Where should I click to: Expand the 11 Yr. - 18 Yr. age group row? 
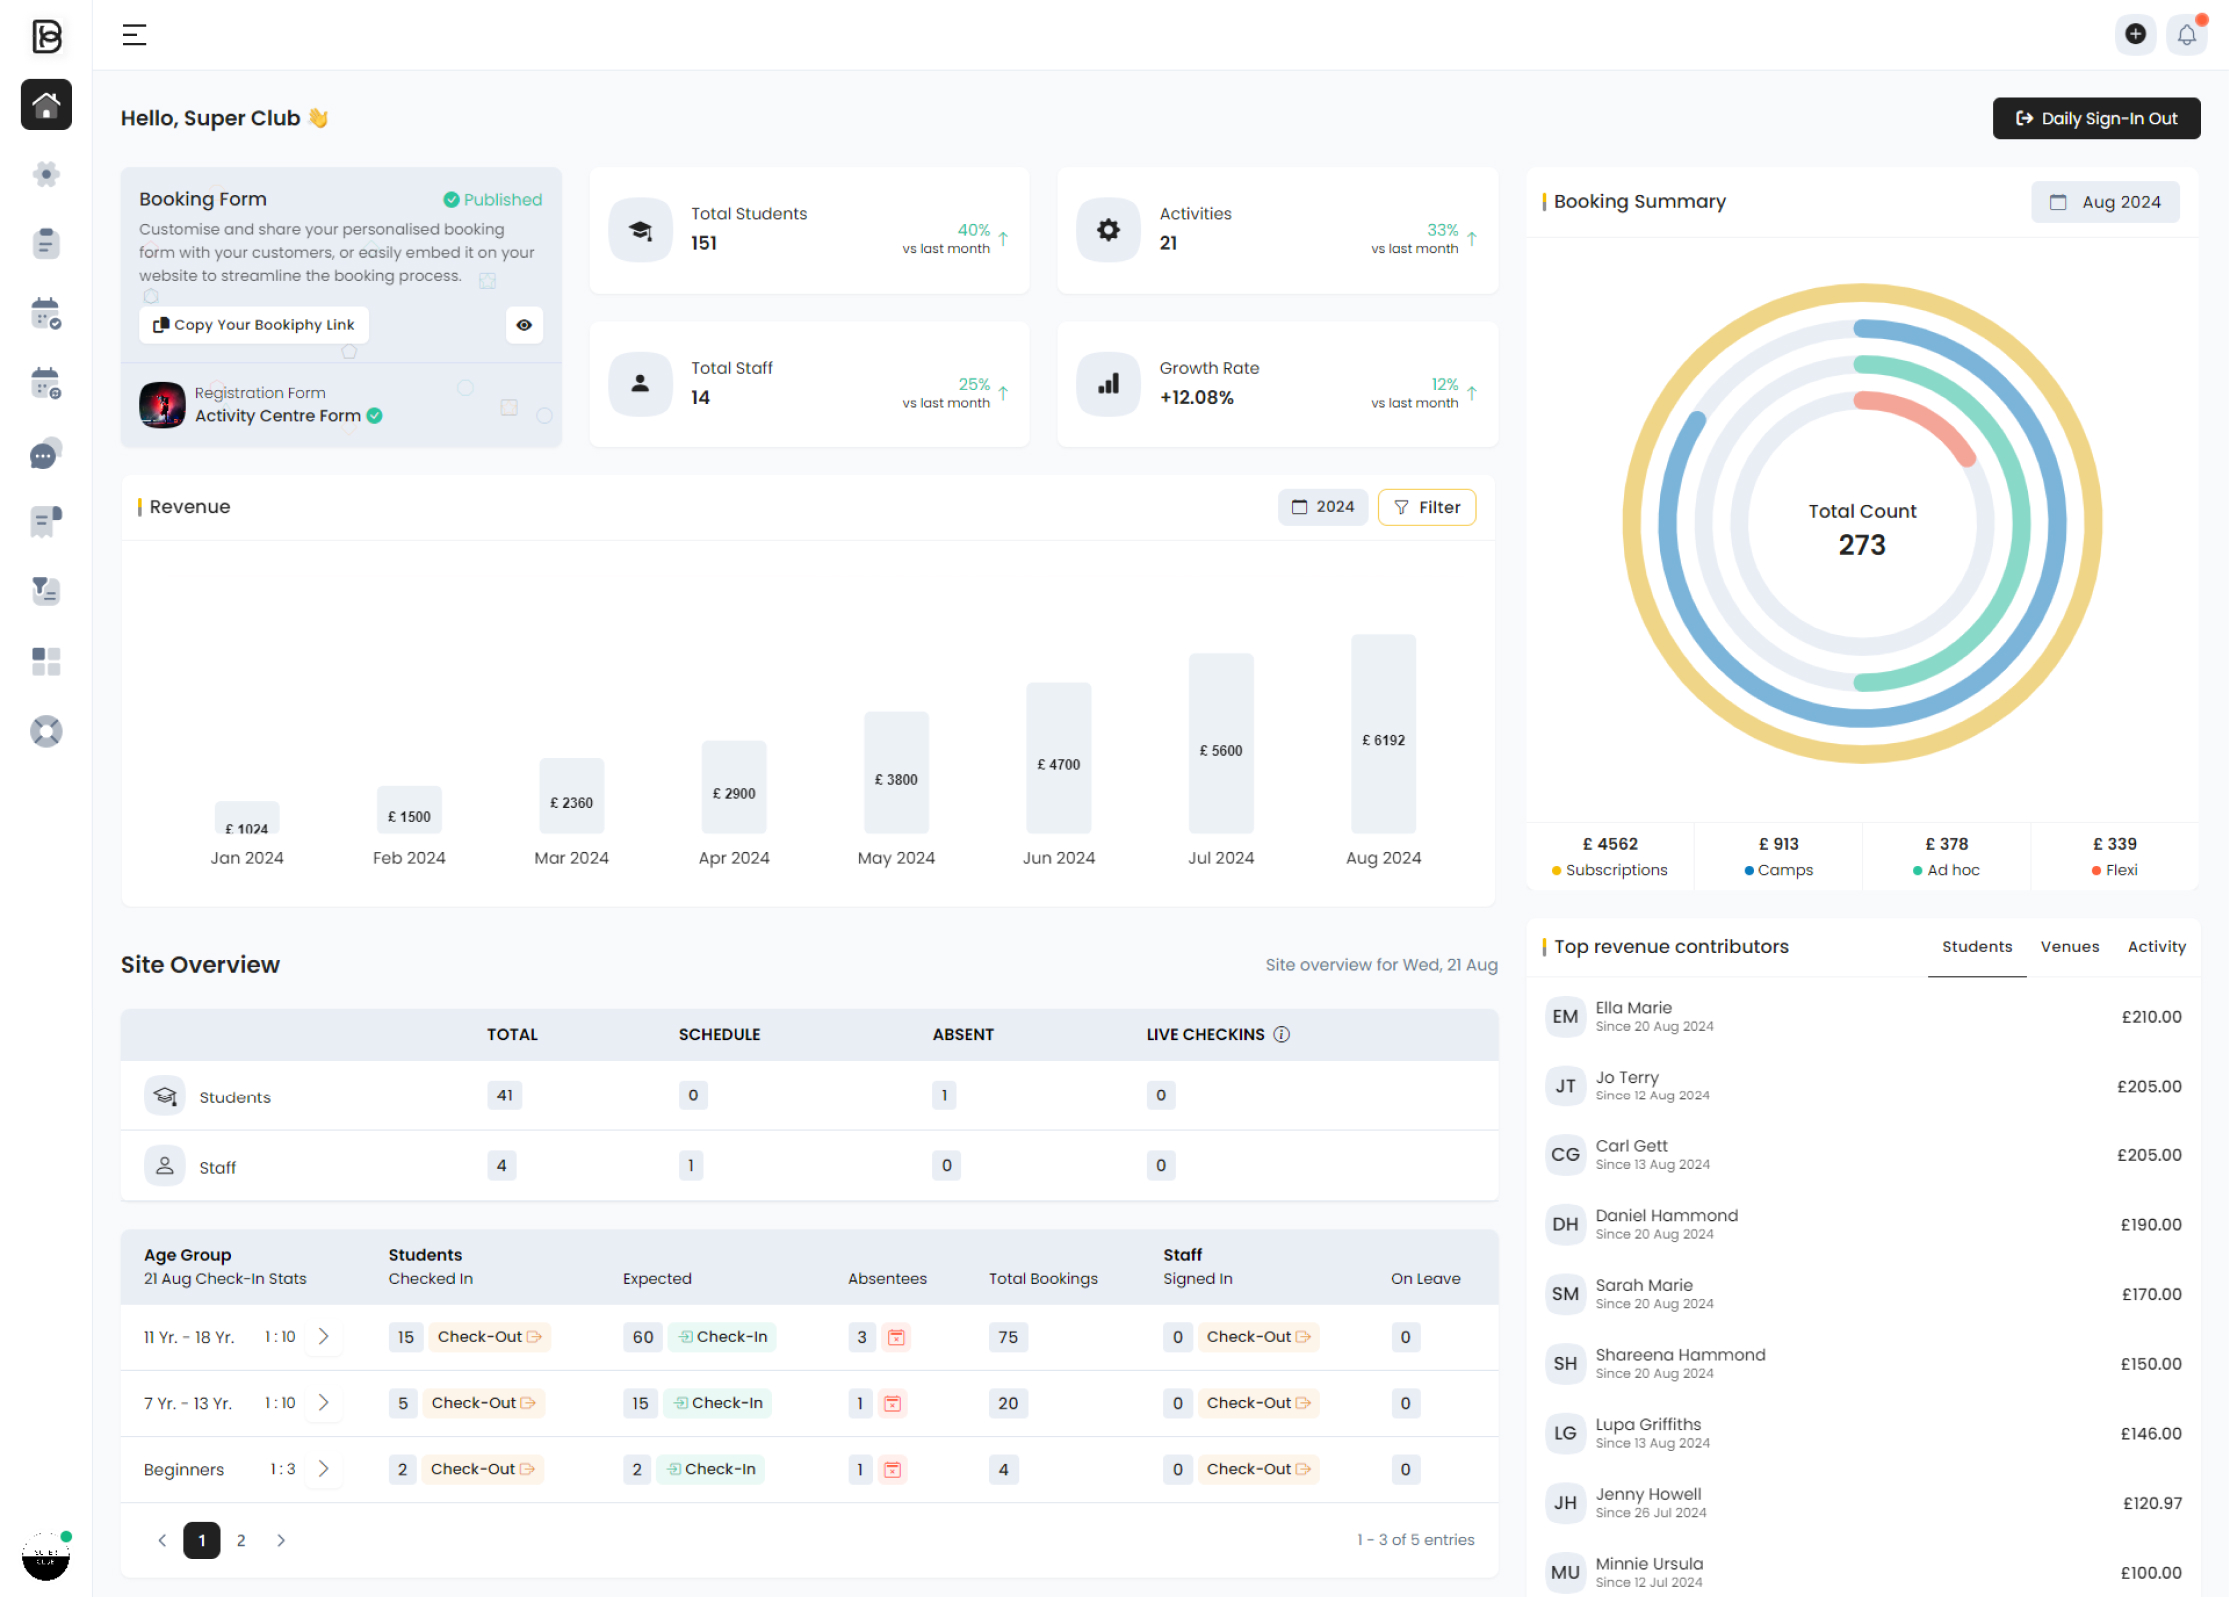pos(323,1336)
